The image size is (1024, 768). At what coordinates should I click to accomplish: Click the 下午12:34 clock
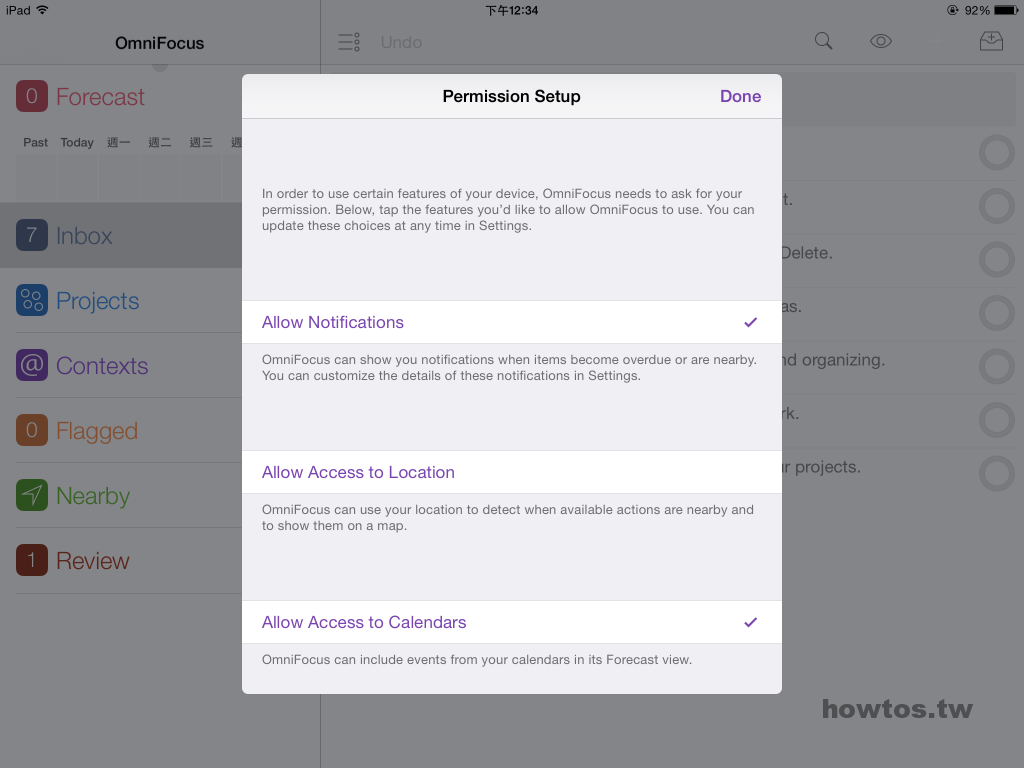tap(511, 10)
